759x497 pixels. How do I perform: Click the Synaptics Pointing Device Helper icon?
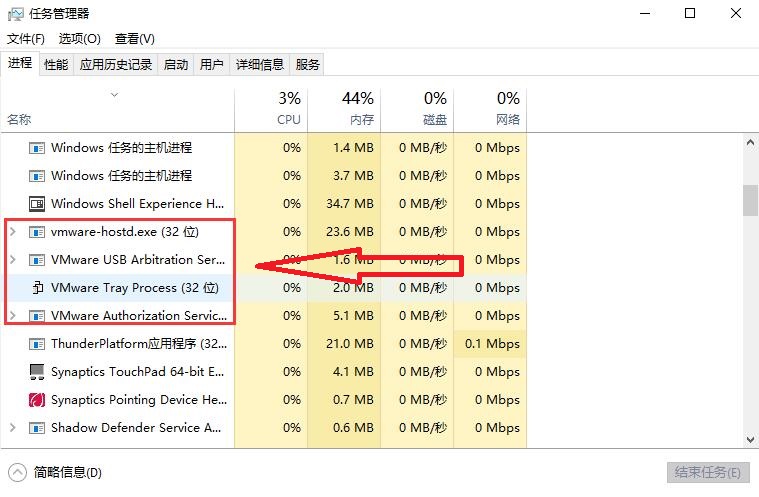(37, 400)
